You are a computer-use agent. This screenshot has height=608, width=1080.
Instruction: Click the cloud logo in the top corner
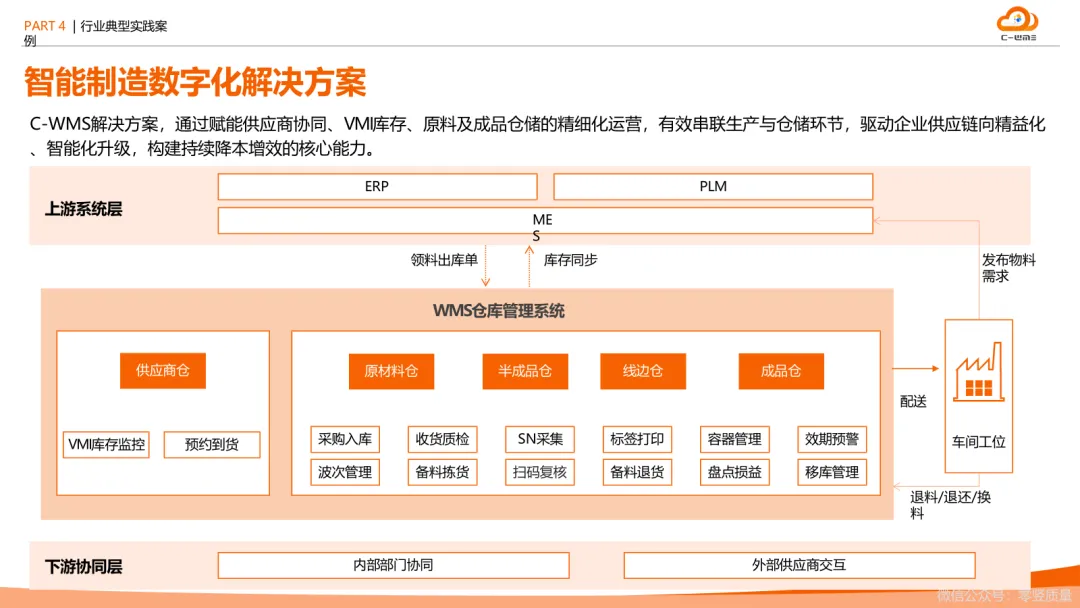click(x=1018, y=24)
